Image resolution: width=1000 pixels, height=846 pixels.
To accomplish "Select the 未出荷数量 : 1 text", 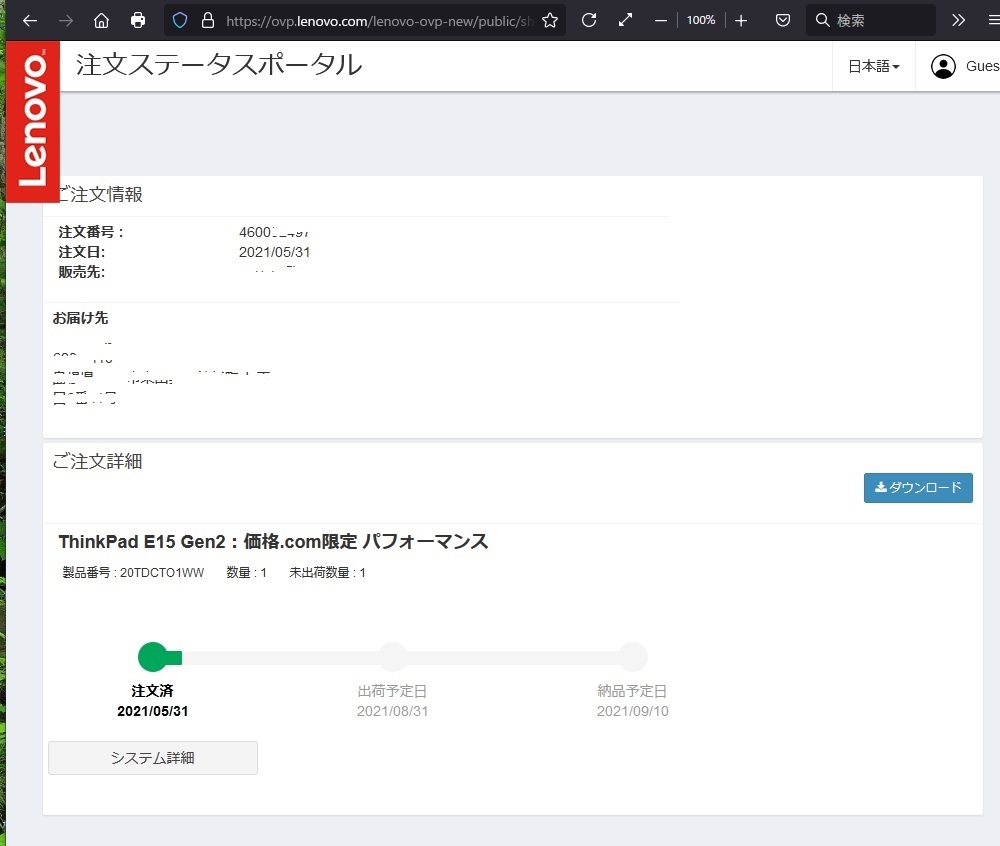I will (327, 573).
